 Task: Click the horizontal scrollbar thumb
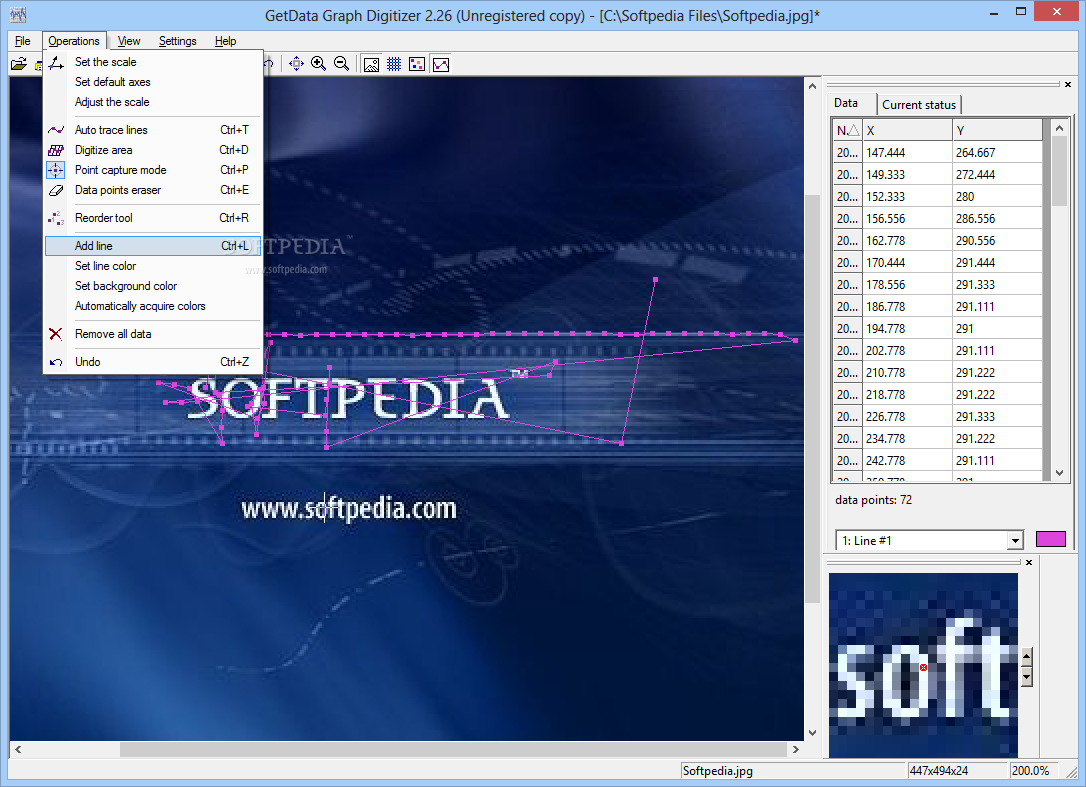453,750
